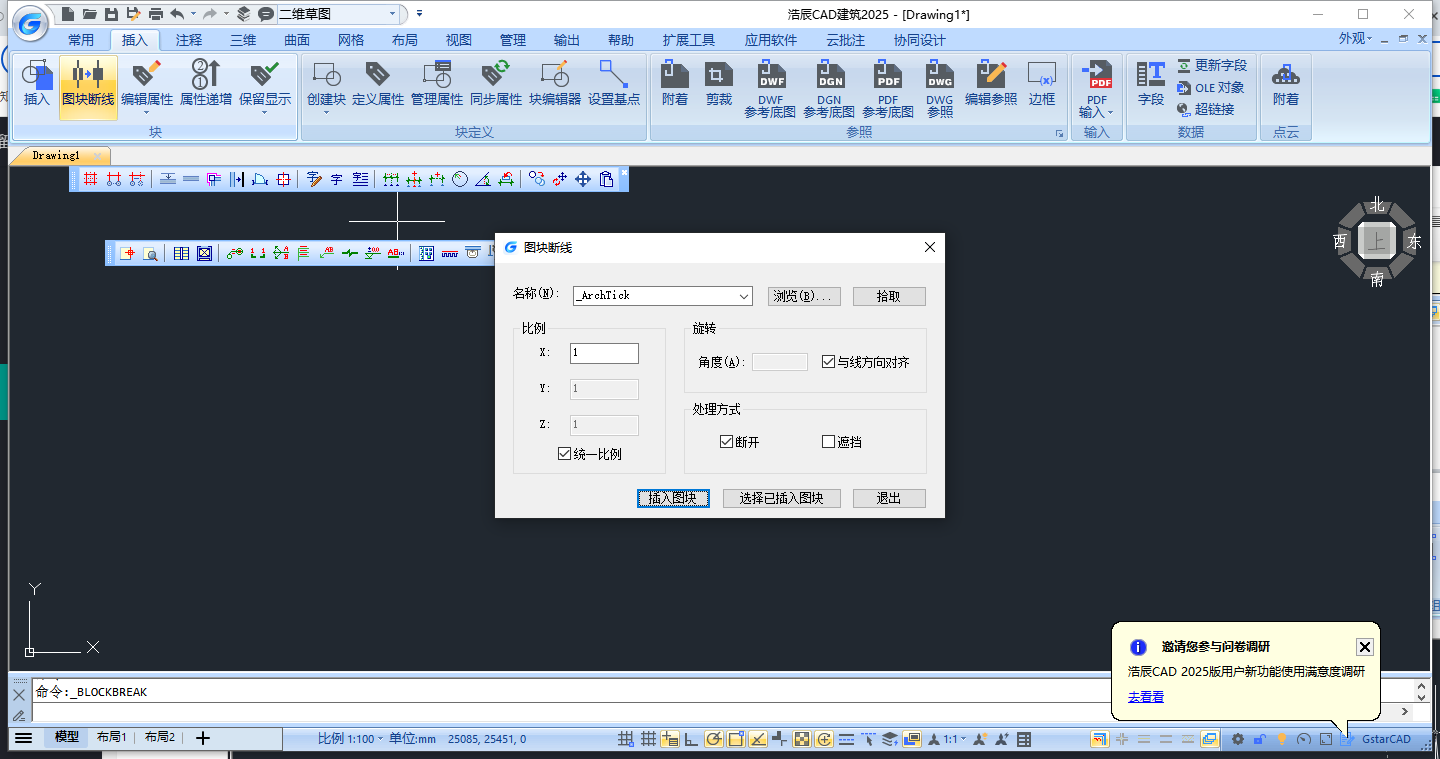1440x759 pixels.
Task: Click the 选择已插入图块 button
Action: [781, 498]
